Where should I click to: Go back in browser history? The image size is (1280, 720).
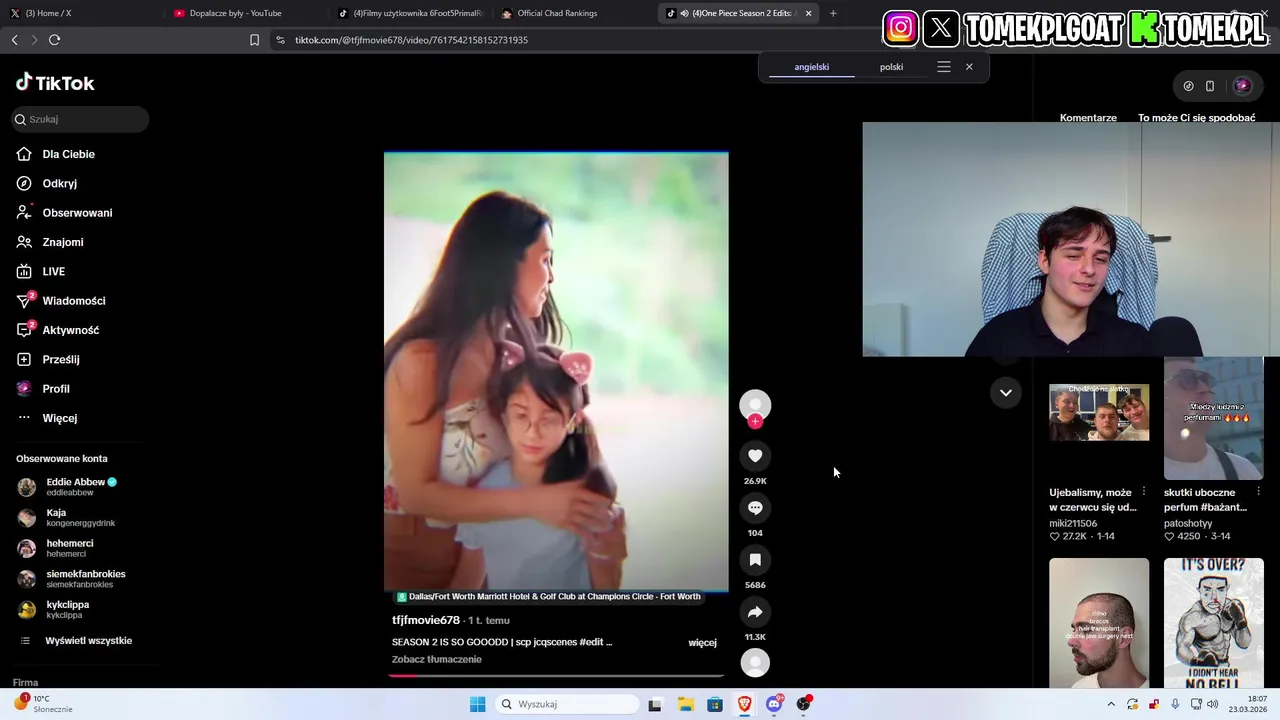click(x=14, y=40)
